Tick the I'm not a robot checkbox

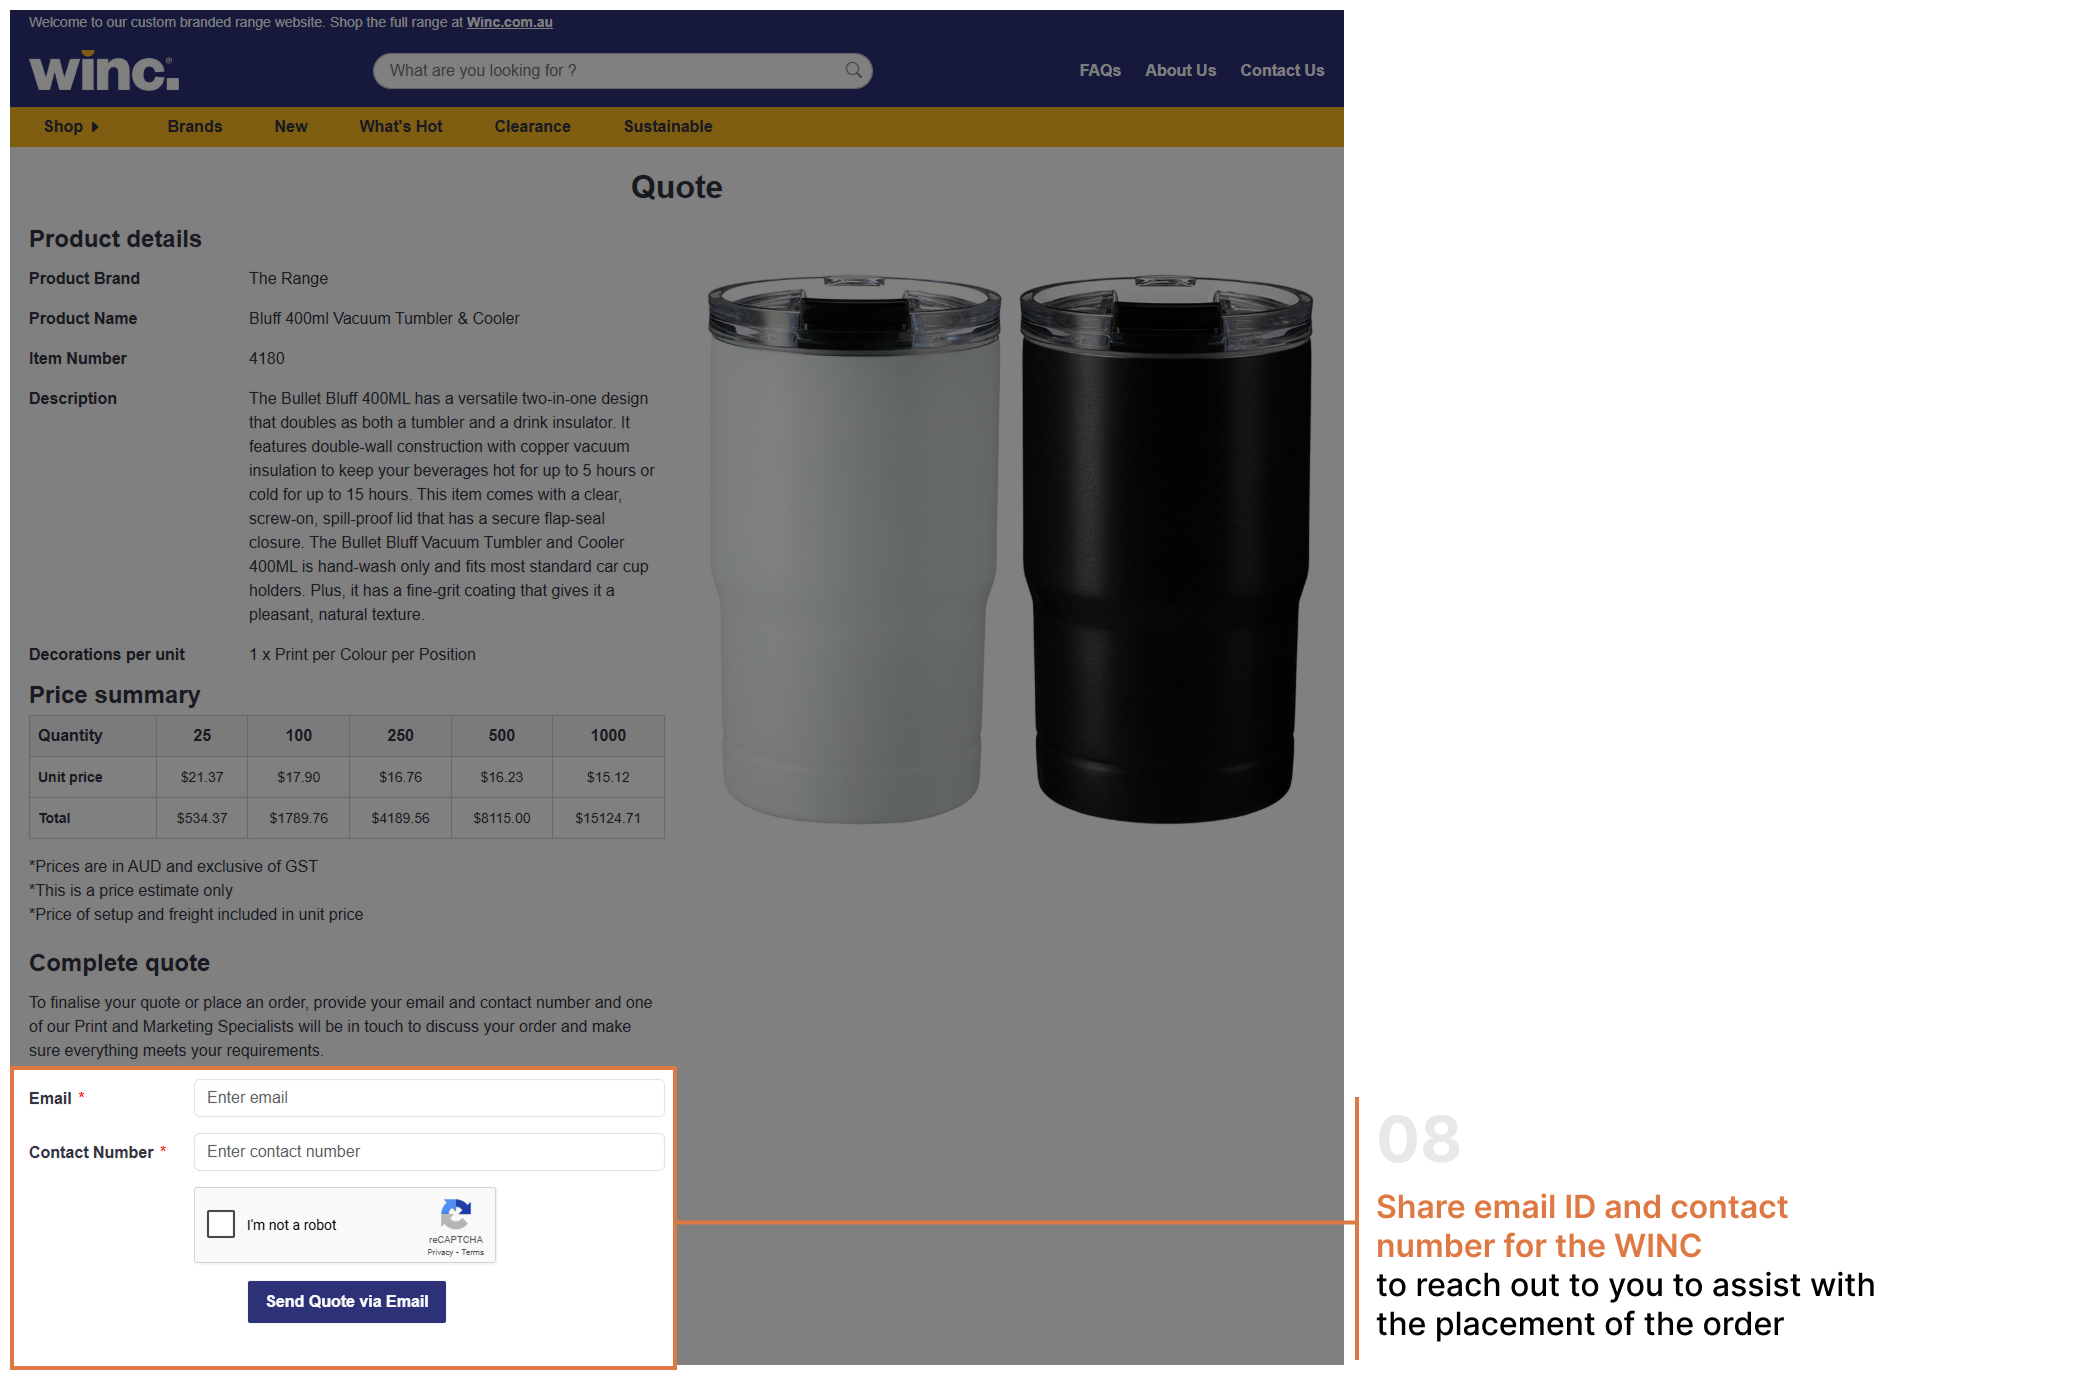click(221, 1224)
